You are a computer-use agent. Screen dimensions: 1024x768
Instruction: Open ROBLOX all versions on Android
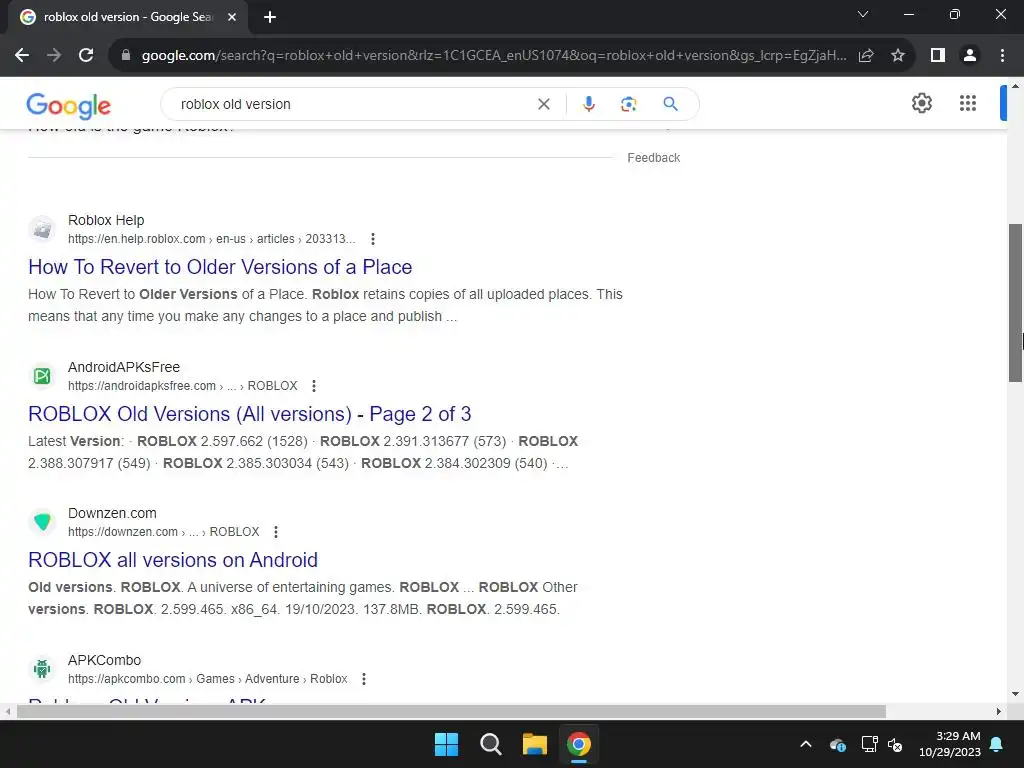[173, 560]
